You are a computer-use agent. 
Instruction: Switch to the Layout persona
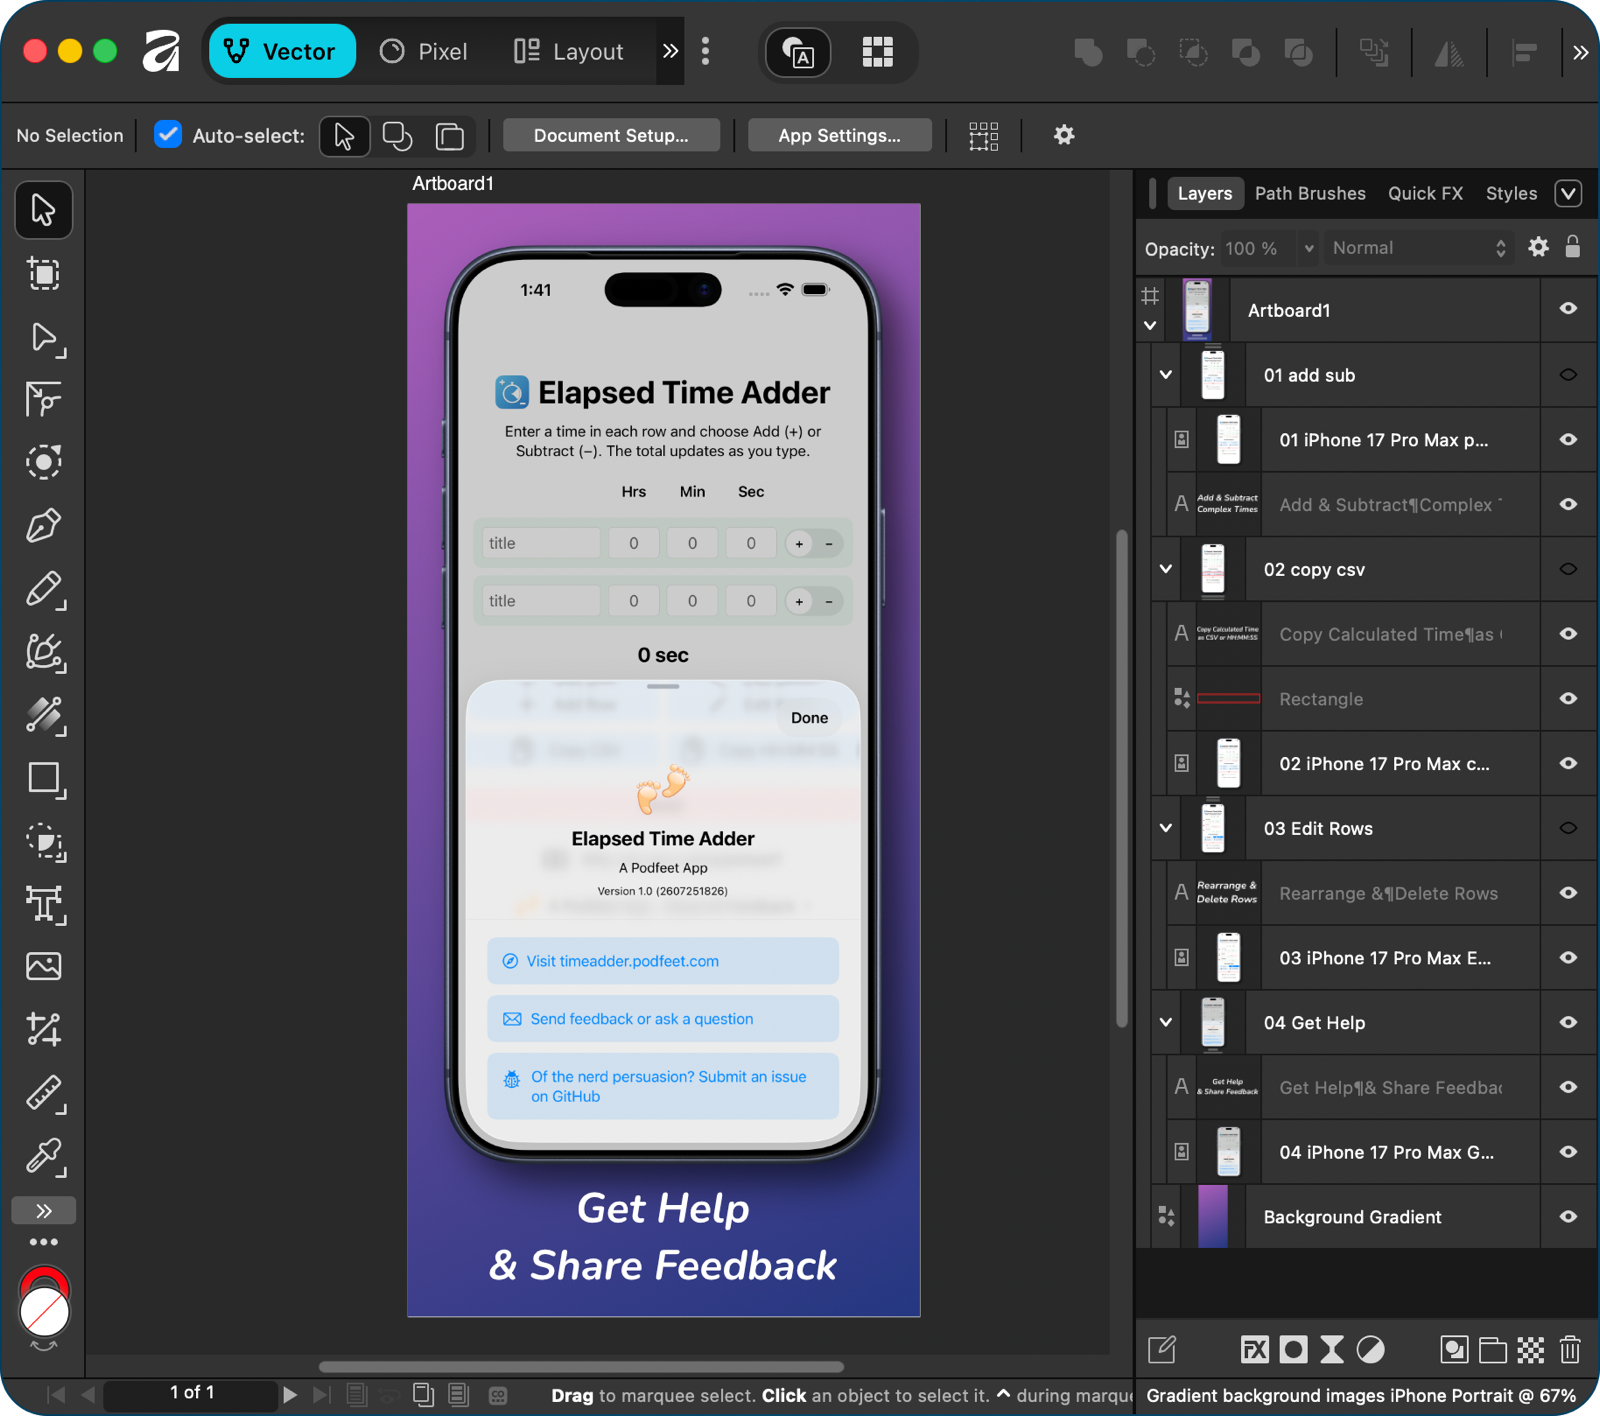(x=569, y=51)
